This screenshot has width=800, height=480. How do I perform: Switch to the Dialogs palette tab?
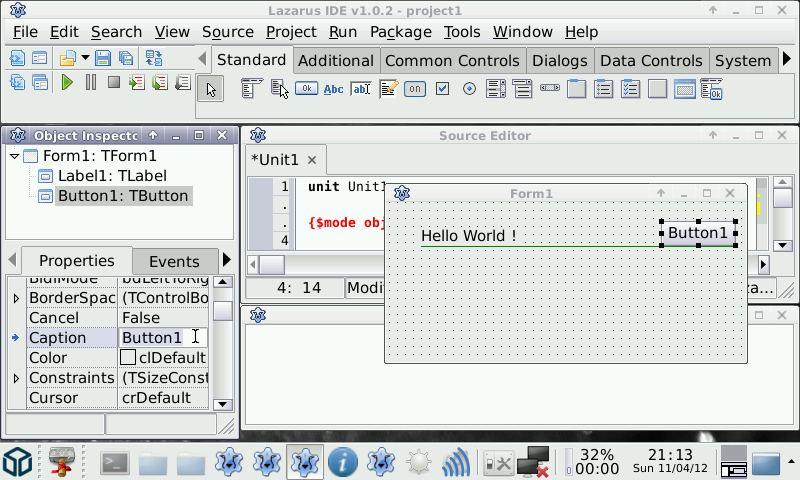[560, 61]
